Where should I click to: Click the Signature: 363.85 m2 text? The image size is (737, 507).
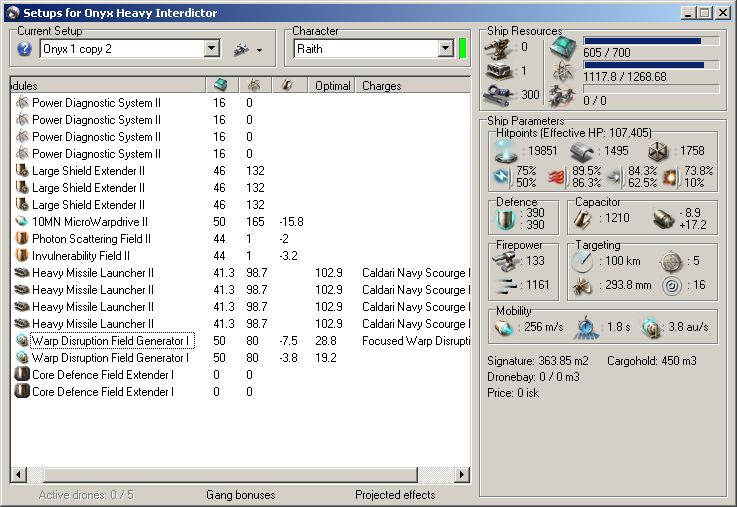tap(537, 361)
